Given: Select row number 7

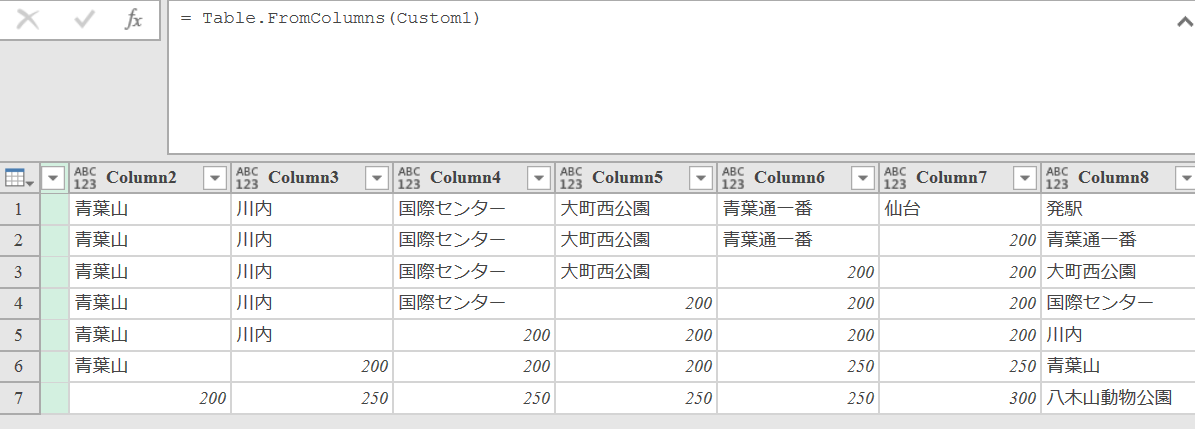Looking at the screenshot, I should point(20,399).
